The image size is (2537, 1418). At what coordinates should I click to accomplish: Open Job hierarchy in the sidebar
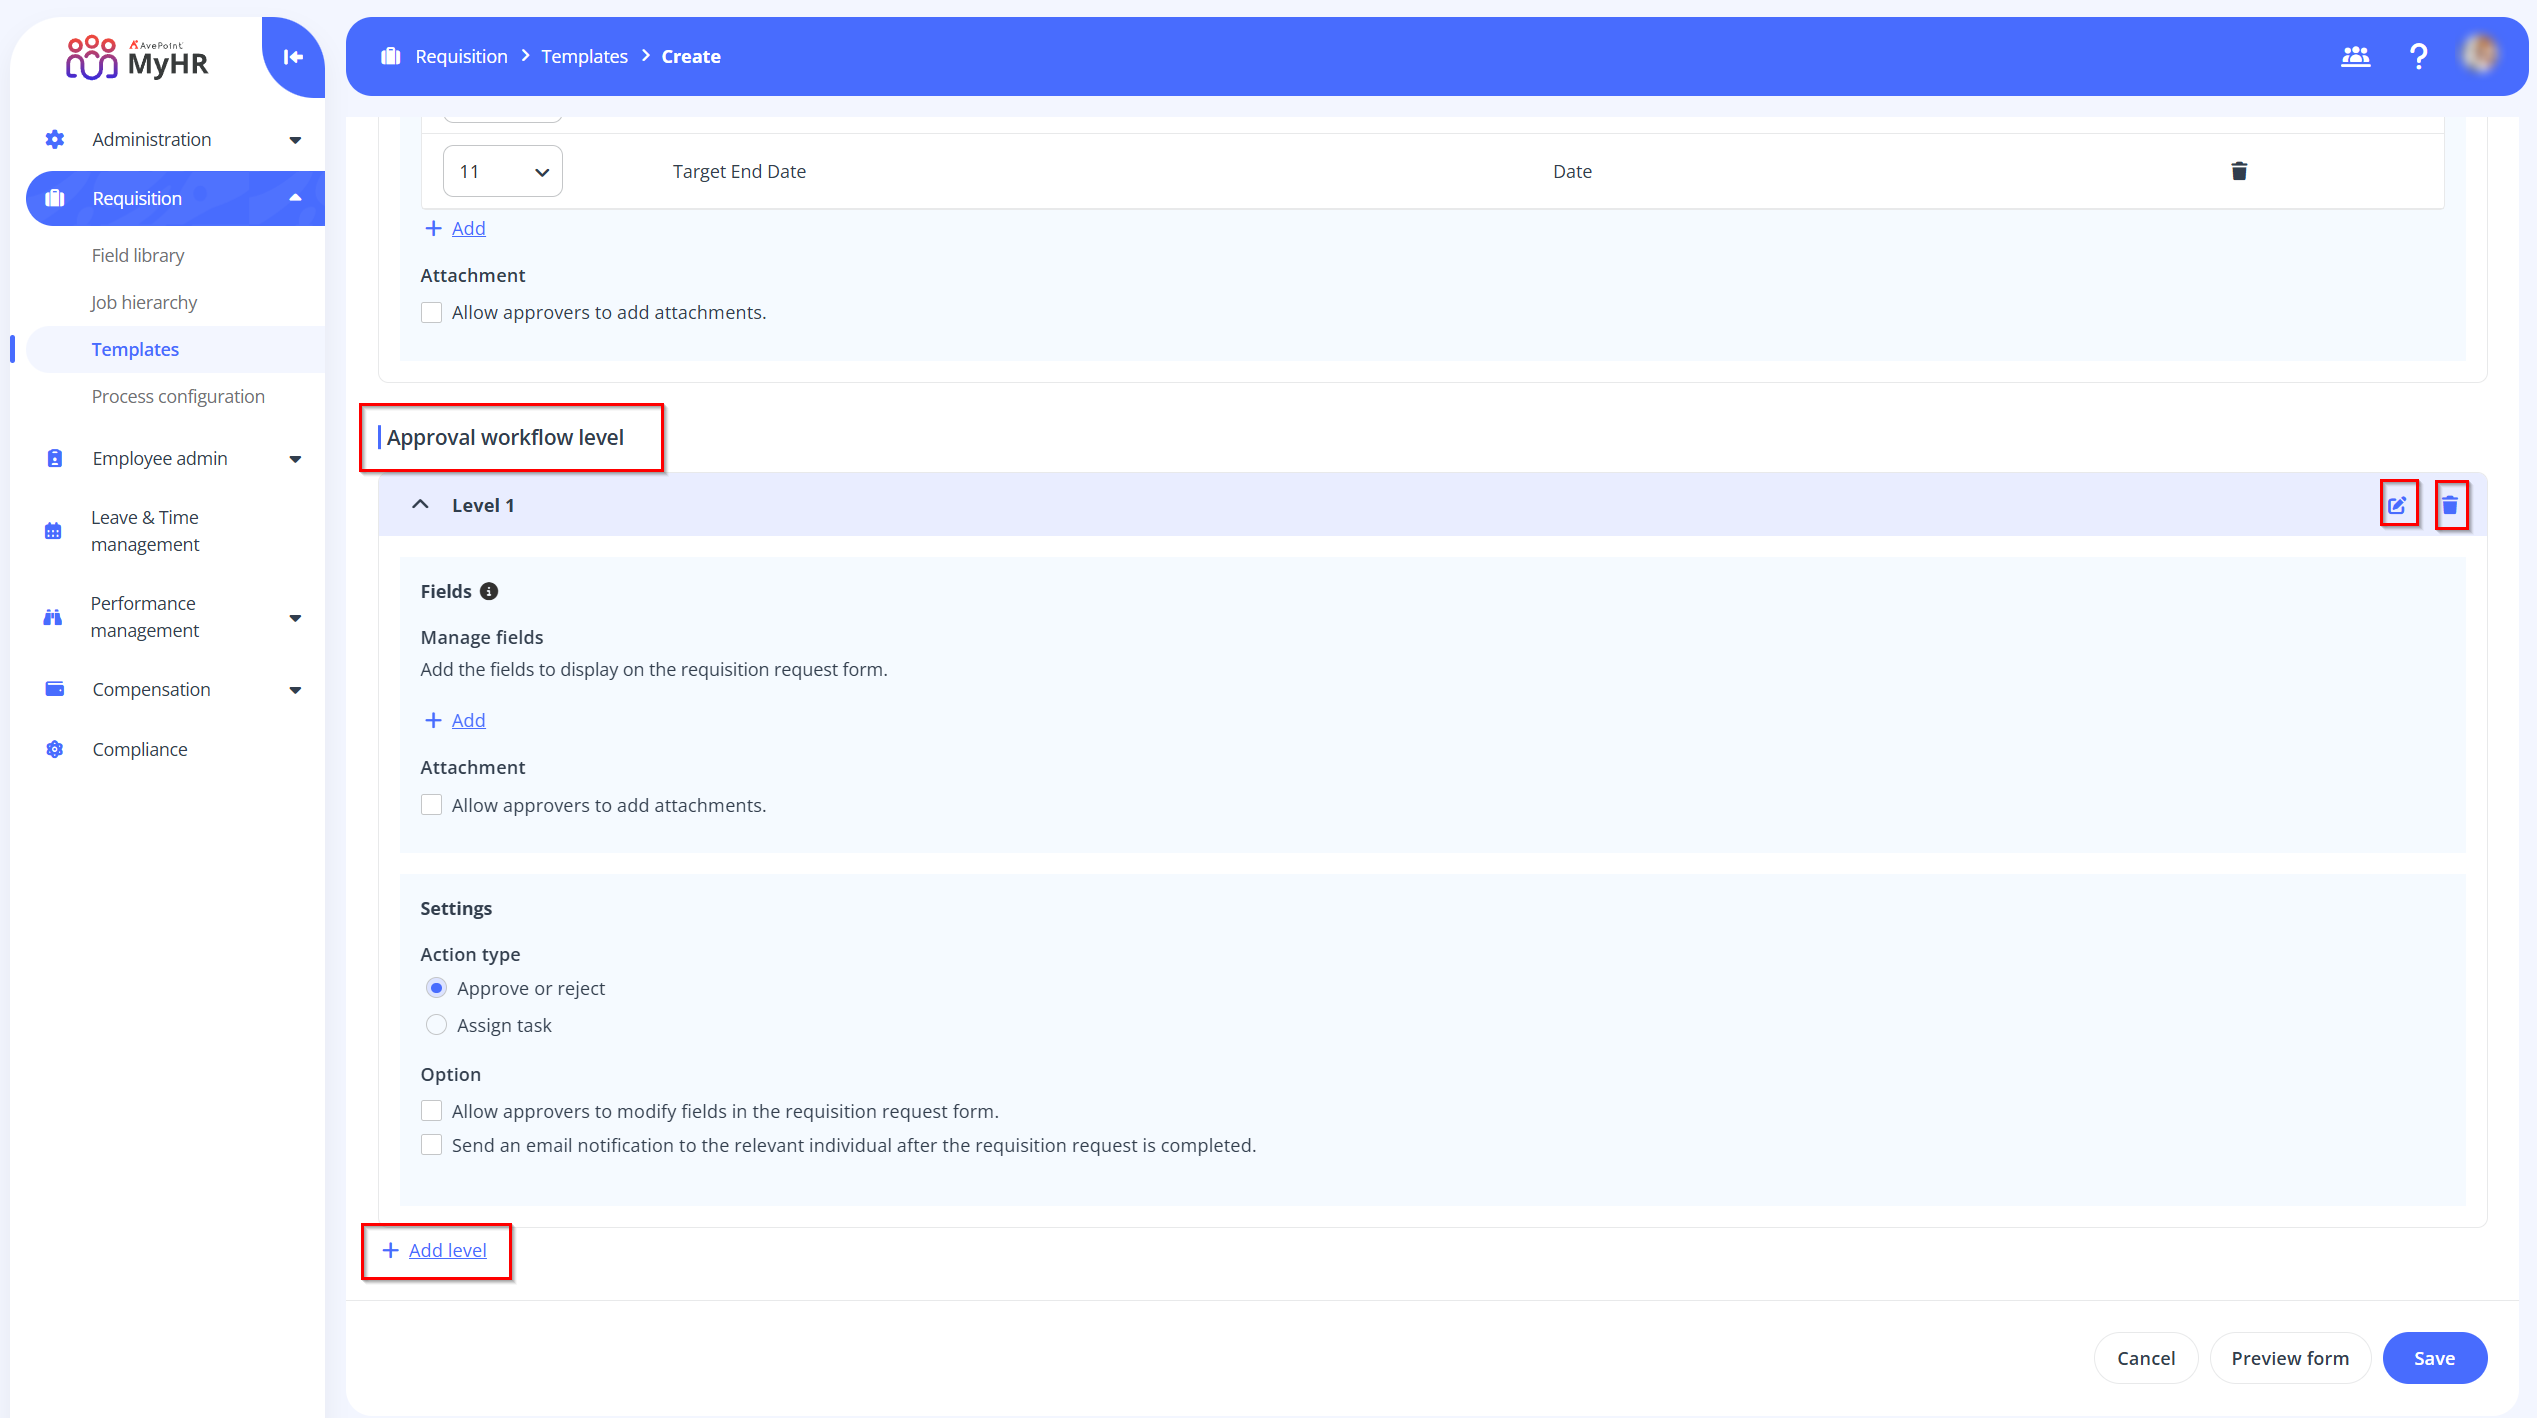144,302
